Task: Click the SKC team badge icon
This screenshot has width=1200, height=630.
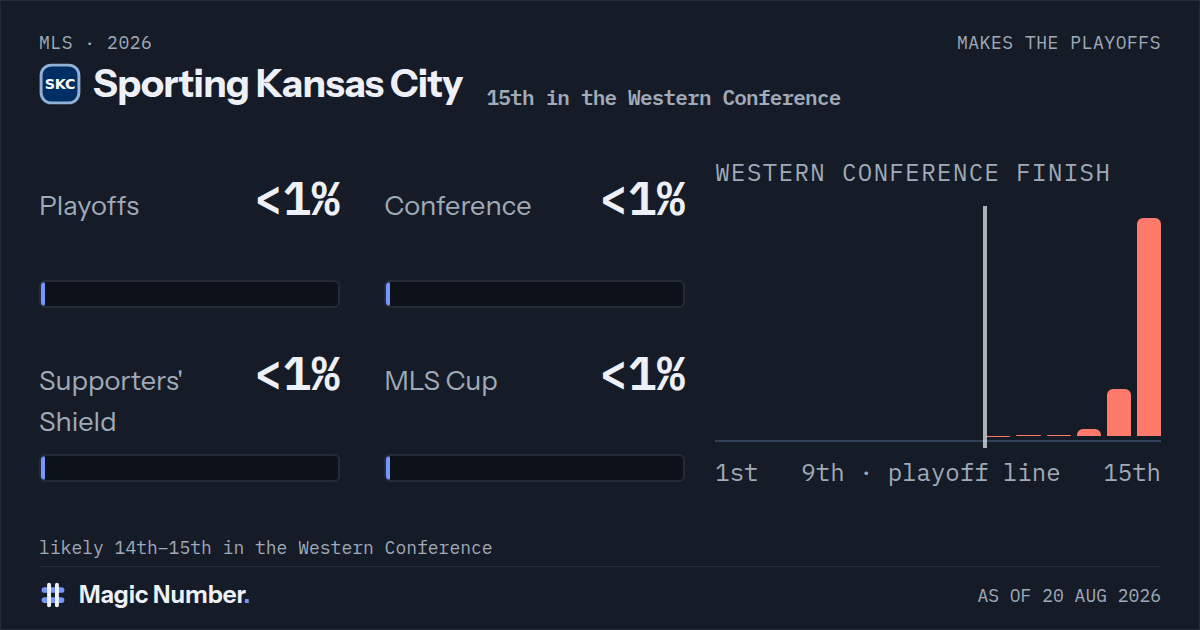Action: pyautogui.click(x=60, y=85)
